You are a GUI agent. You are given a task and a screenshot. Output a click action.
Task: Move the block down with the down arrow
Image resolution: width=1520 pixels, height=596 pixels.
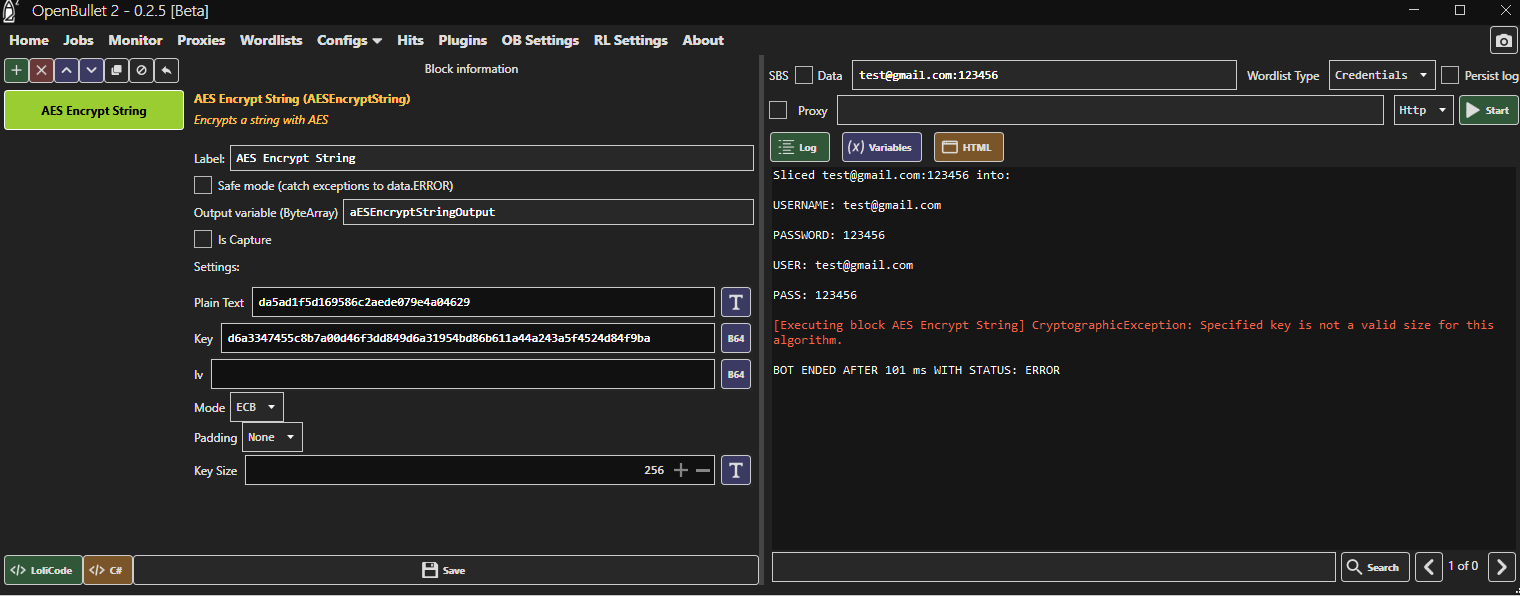(x=91, y=70)
